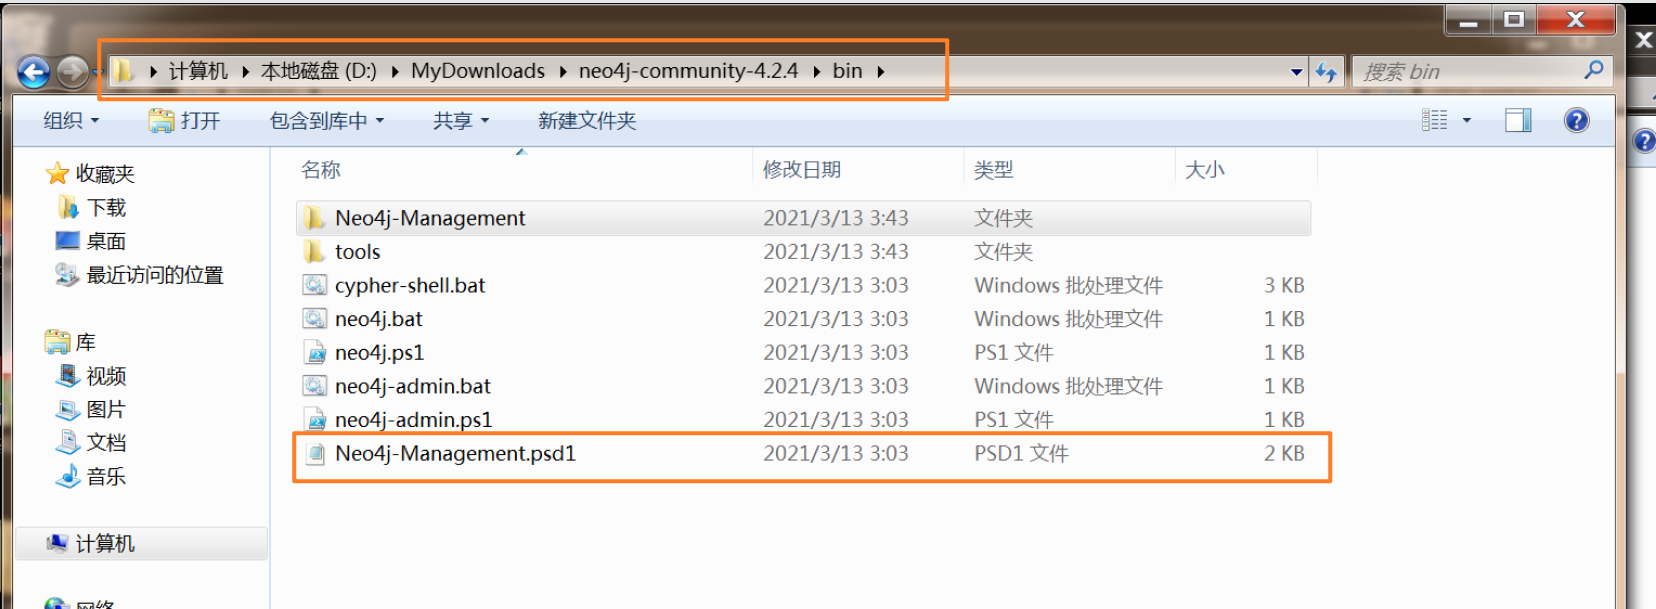Image resolution: width=1656 pixels, height=609 pixels.
Task: Select the neo4j.bat file name
Action: pyautogui.click(x=379, y=319)
